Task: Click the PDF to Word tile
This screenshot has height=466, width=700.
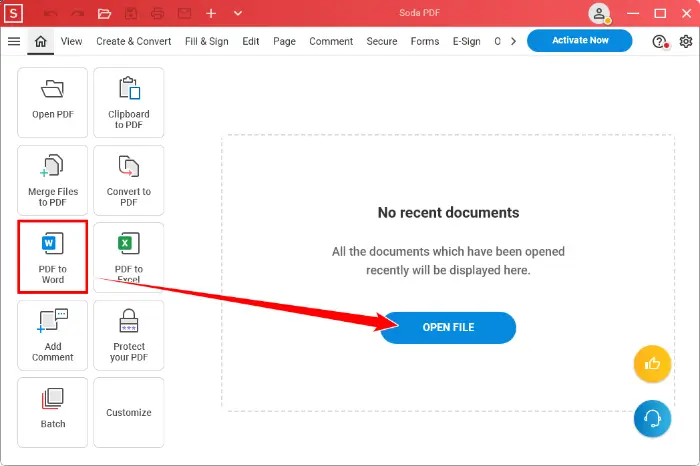Action: (52, 257)
